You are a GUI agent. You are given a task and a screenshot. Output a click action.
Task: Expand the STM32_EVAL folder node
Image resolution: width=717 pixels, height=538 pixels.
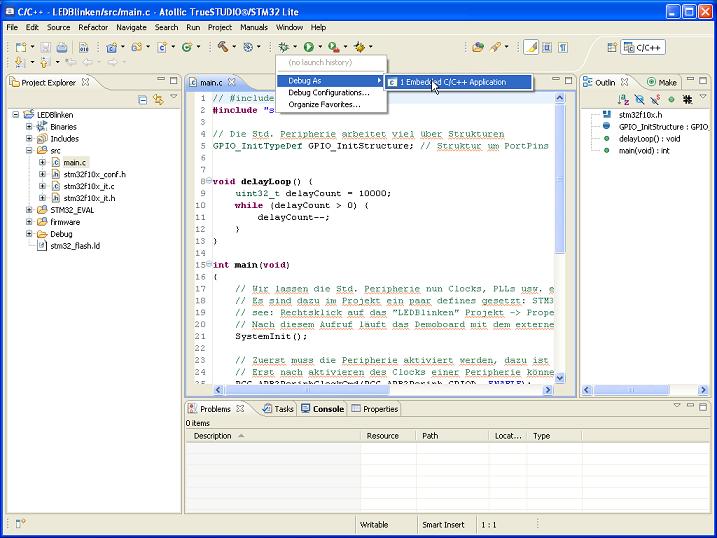29,210
